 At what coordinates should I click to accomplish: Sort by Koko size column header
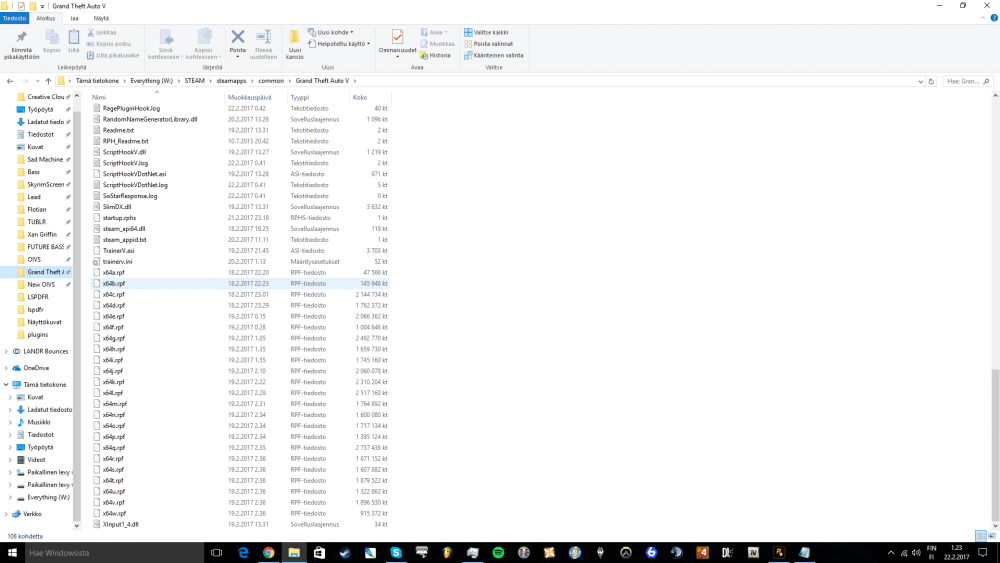tap(370, 98)
